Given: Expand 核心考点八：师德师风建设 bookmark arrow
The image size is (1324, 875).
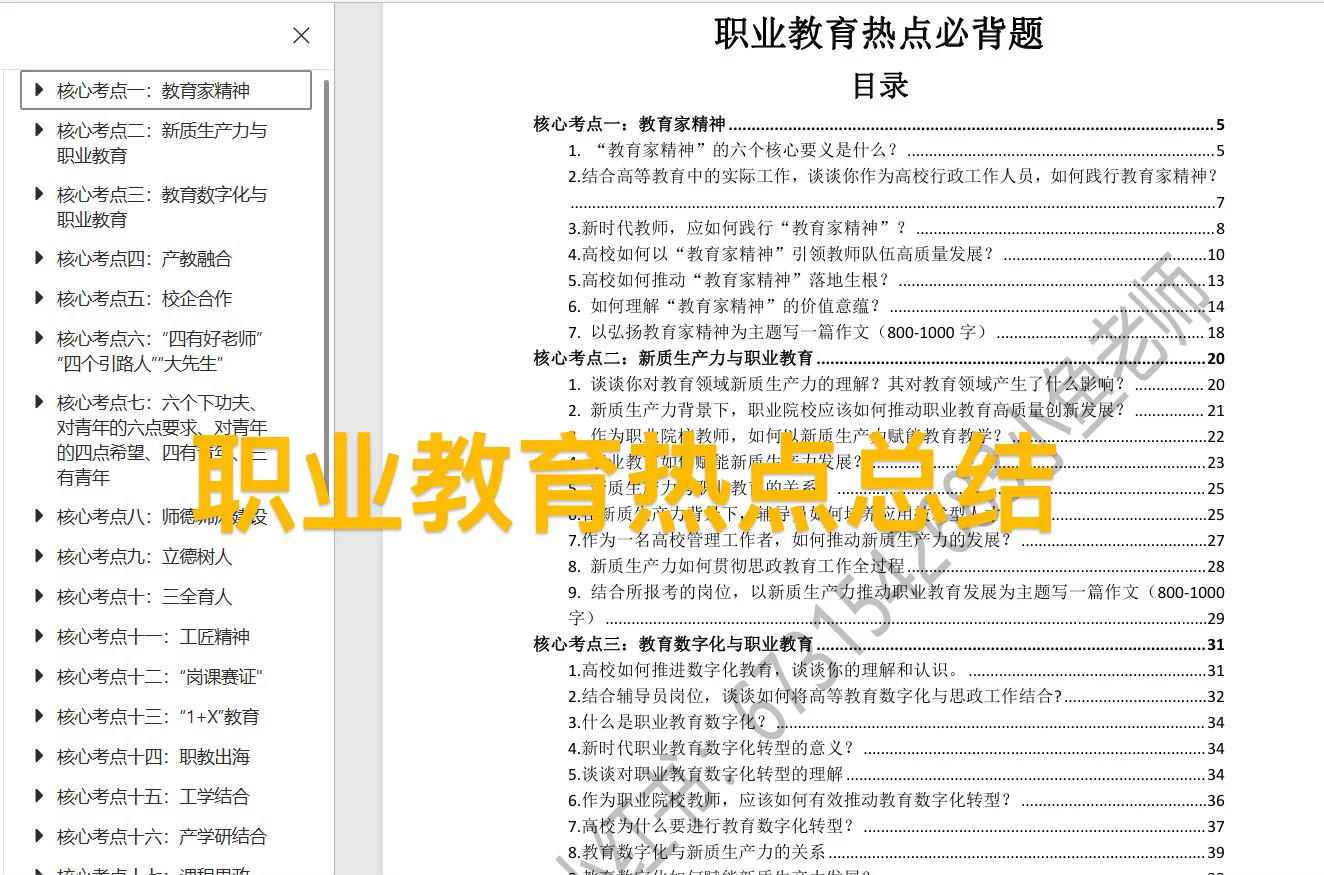Looking at the screenshot, I should [x=39, y=516].
